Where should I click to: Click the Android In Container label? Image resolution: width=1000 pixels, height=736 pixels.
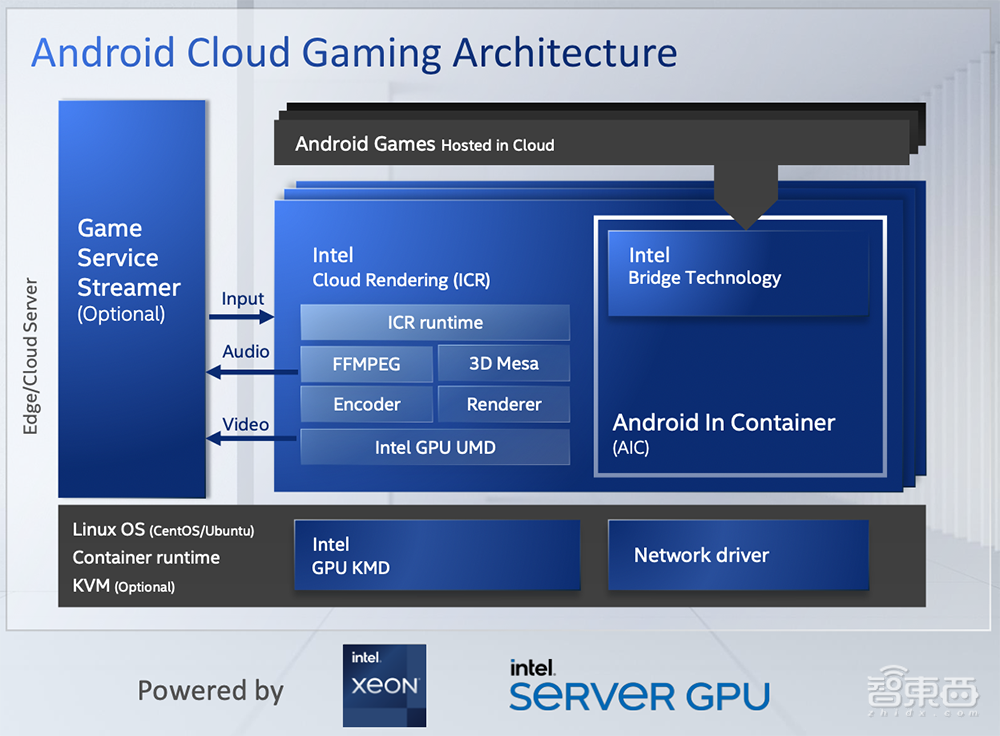click(x=724, y=423)
